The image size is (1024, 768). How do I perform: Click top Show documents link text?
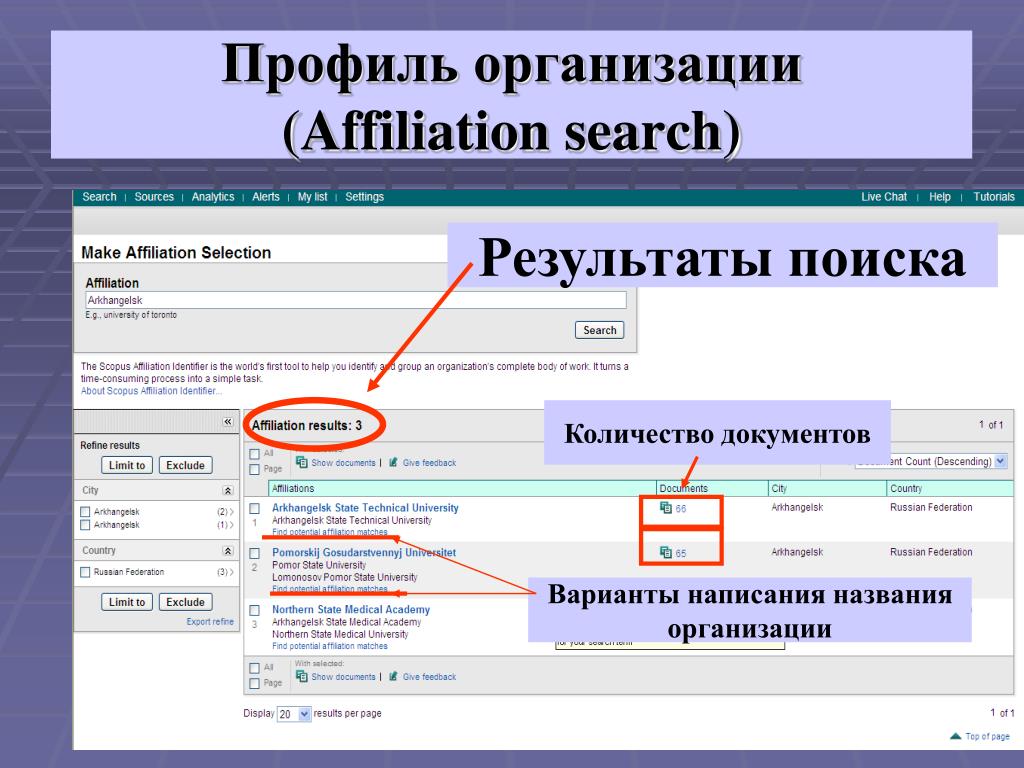343,462
